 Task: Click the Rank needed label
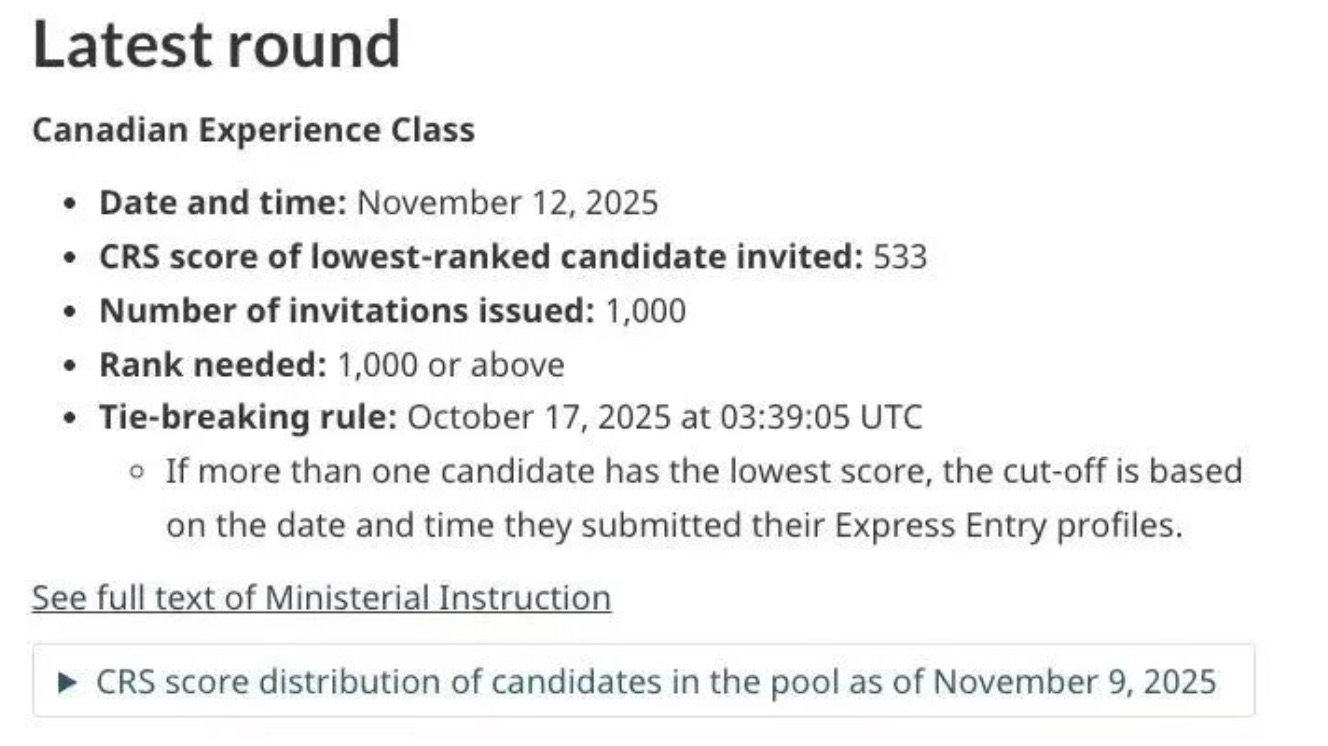(213, 365)
